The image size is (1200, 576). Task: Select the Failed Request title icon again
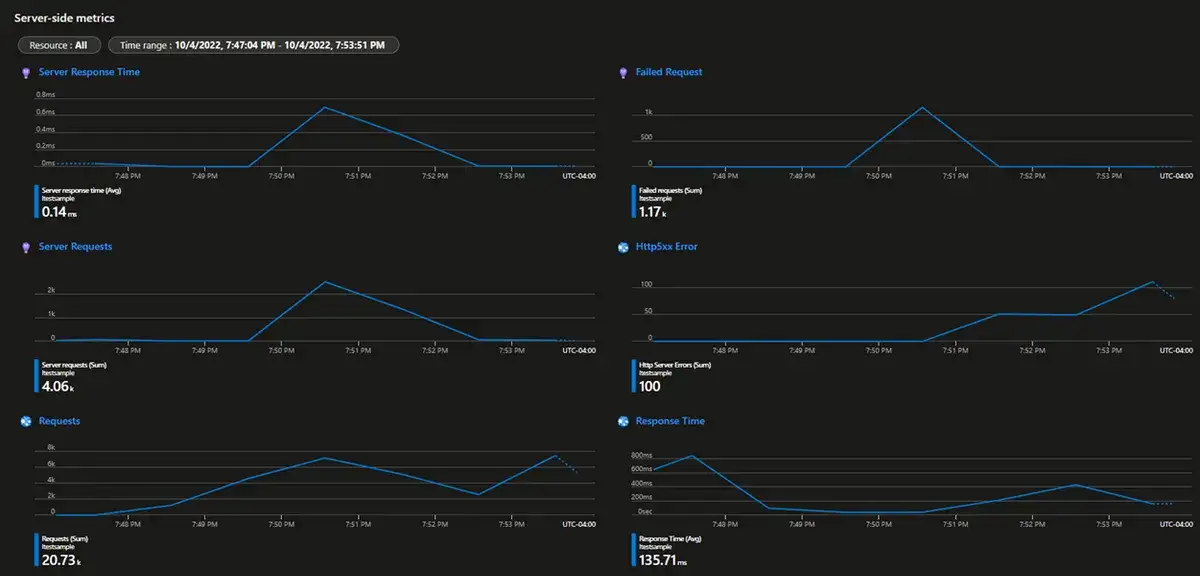click(624, 71)
